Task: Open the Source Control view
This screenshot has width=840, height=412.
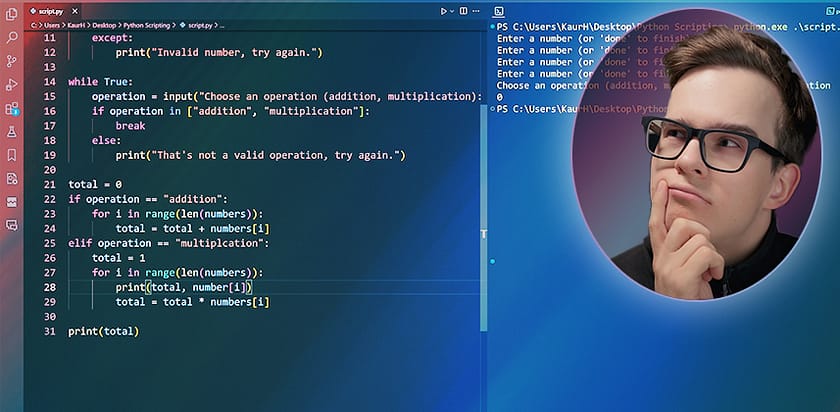Action: tap(11, 61)
